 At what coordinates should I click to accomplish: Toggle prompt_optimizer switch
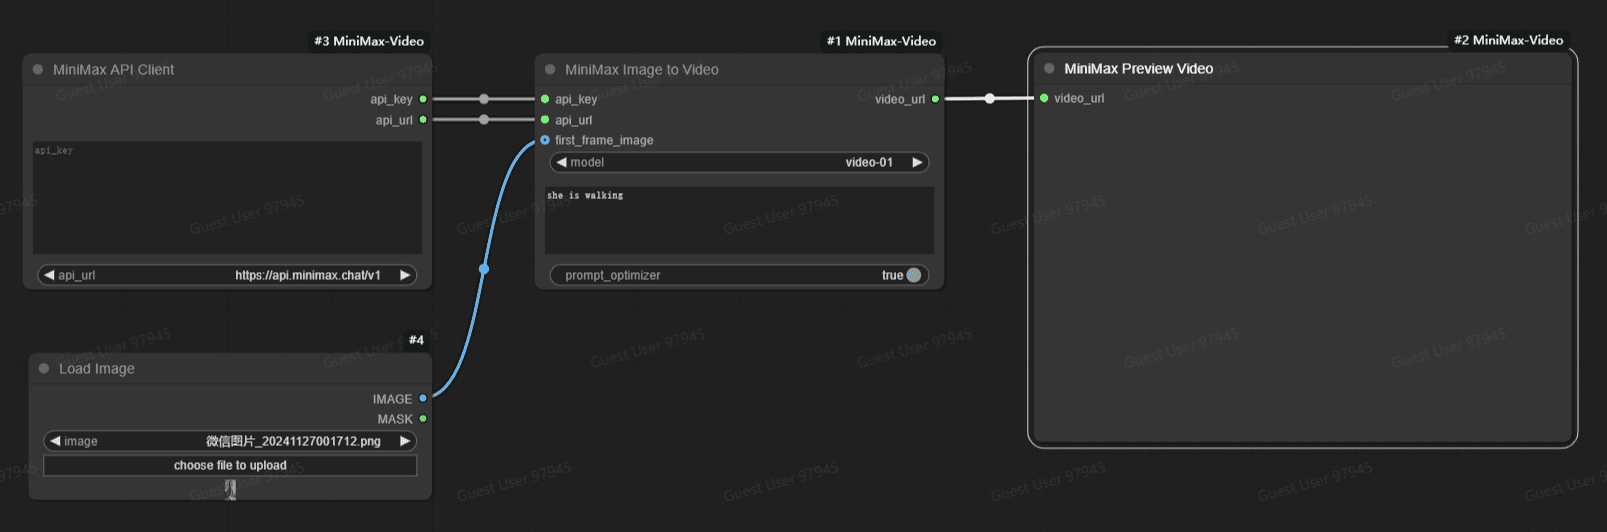(x=913, y=275)
